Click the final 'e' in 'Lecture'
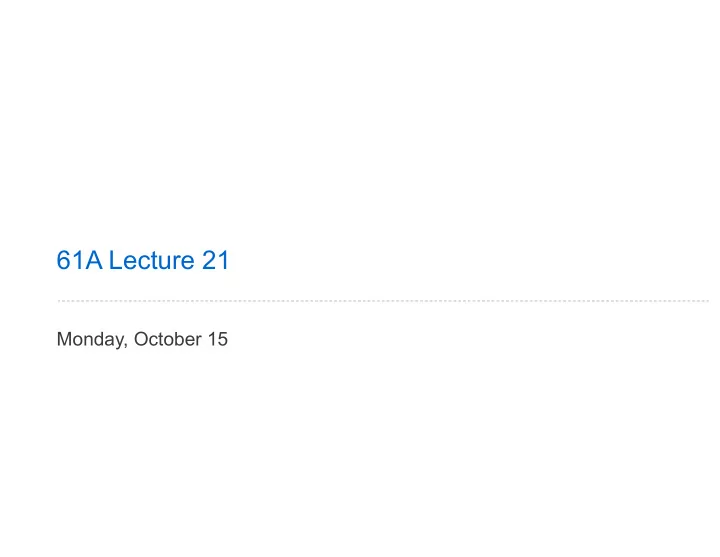Screen dimensions: 720x557 tap(187, 263)
